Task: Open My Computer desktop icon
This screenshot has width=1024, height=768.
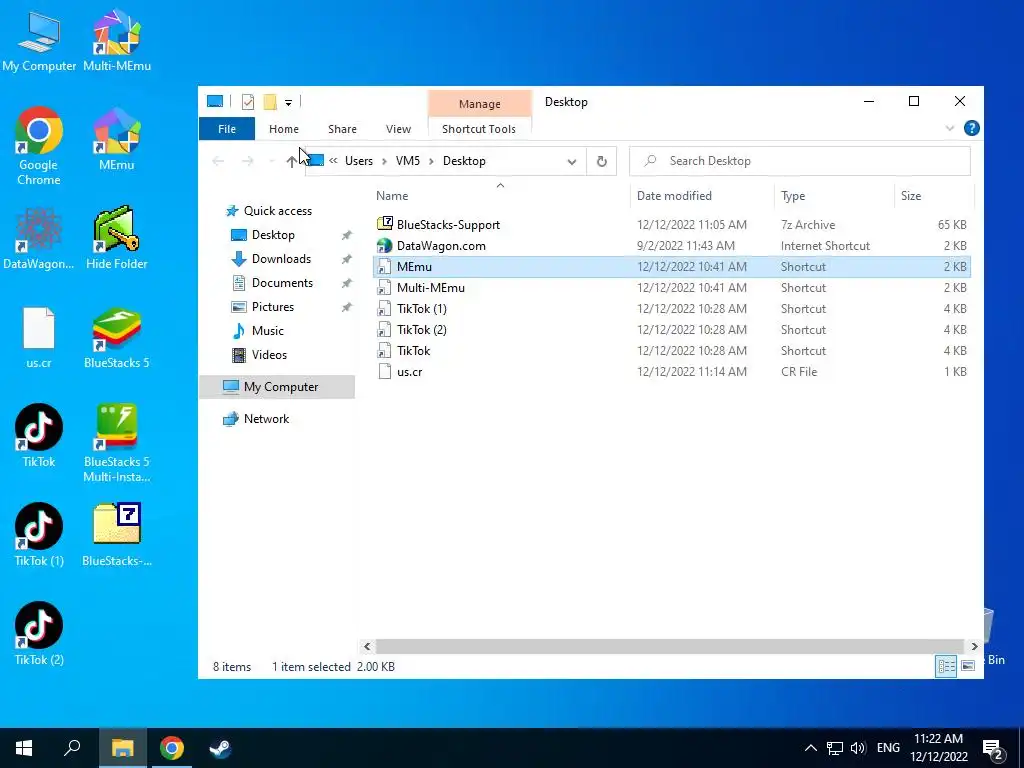Action: point(39,40)
